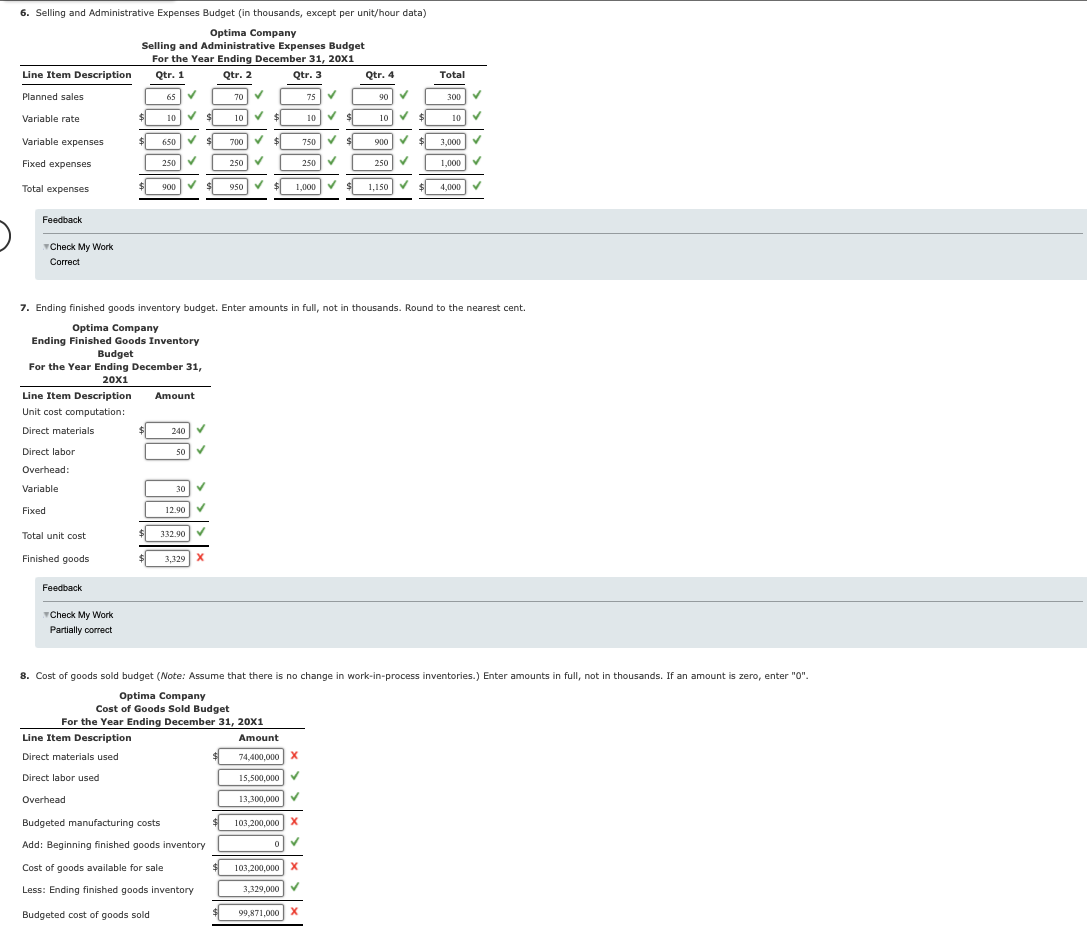
Task: Click the green check beside Total Planned sales 300
Action: tap(477, 95)
